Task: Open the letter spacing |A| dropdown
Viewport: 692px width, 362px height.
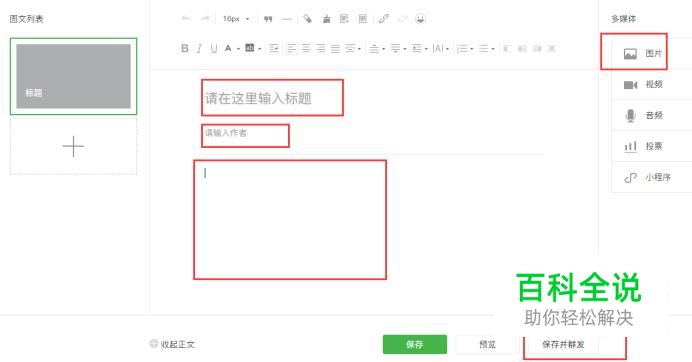Action: [x=440, y=48]
